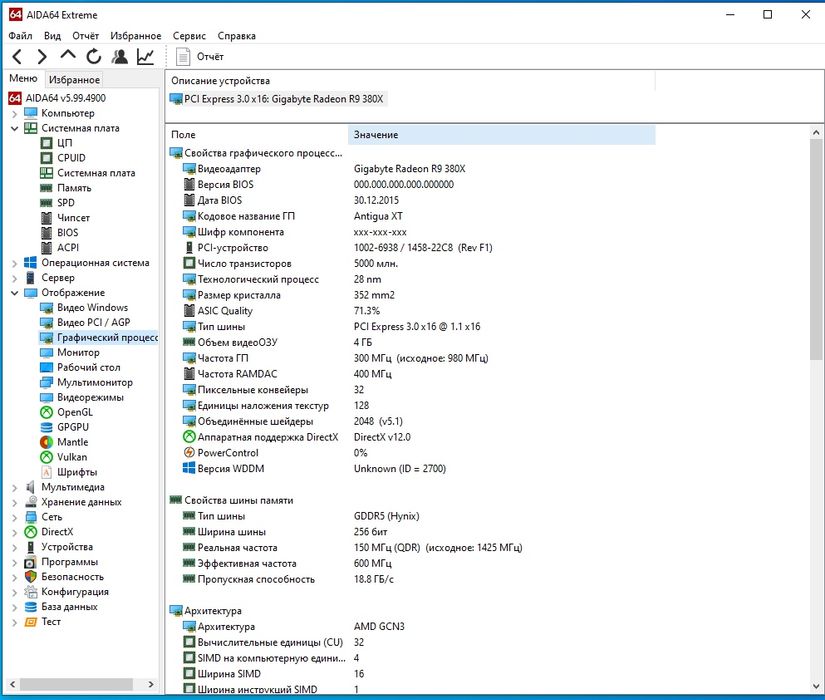Screen dimensions: 825x700
Task: Click the Операционная система Windows icon
Action: (x=31, y=263)
